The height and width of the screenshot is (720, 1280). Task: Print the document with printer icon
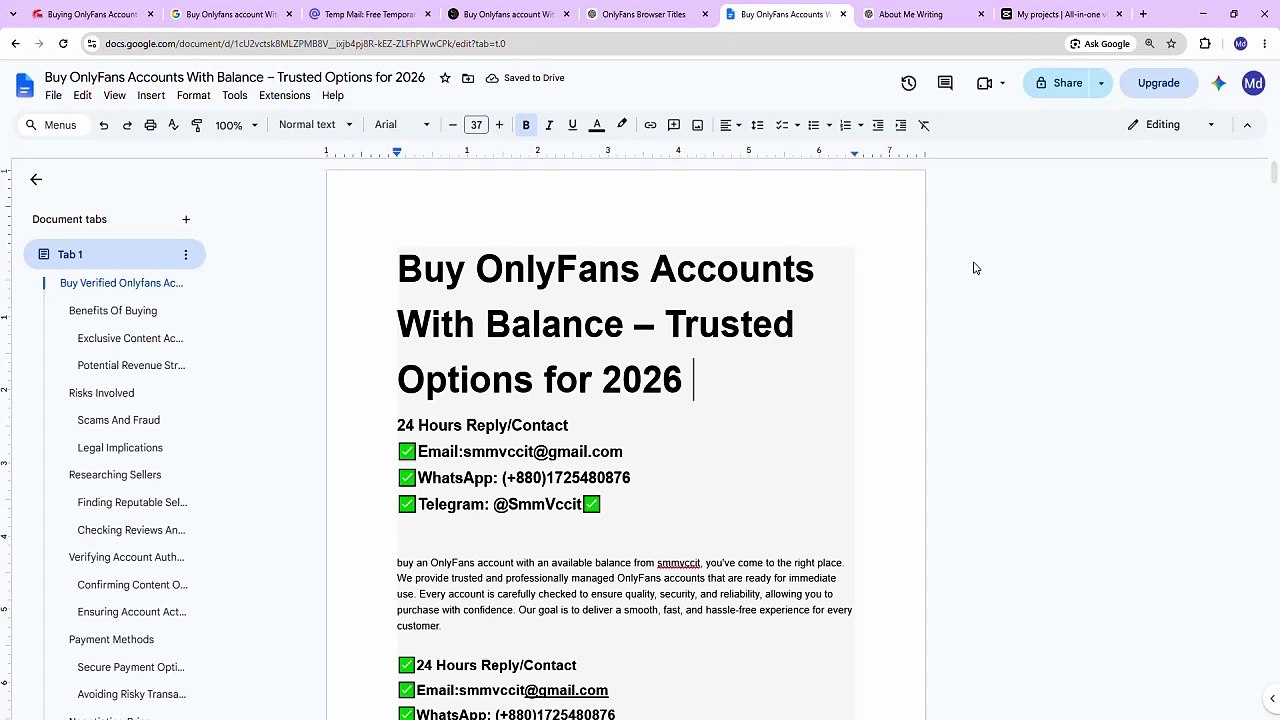[x=150, y=125]
